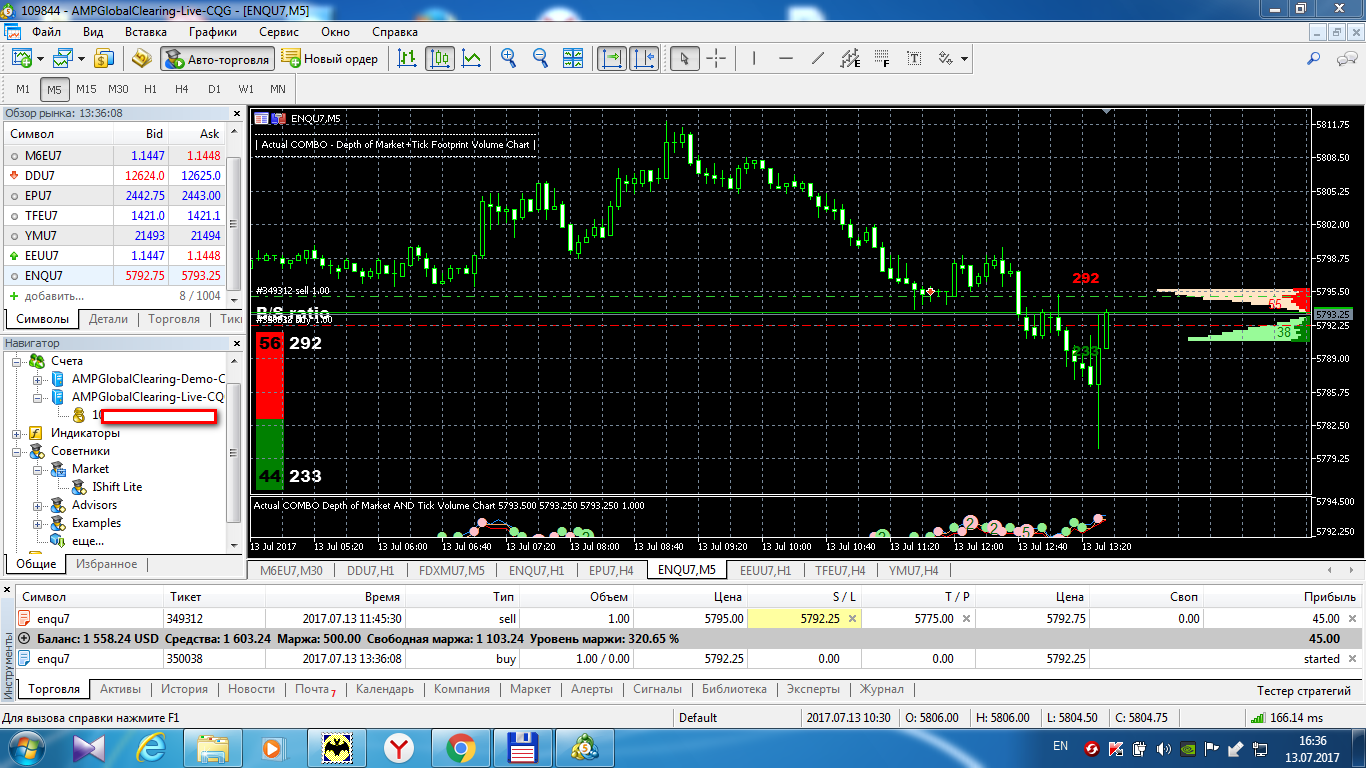Toggle the Авто-торговля auto-trading button
Image resolution: width=1366 pixels, height=768 pixels.
[217, 59]
